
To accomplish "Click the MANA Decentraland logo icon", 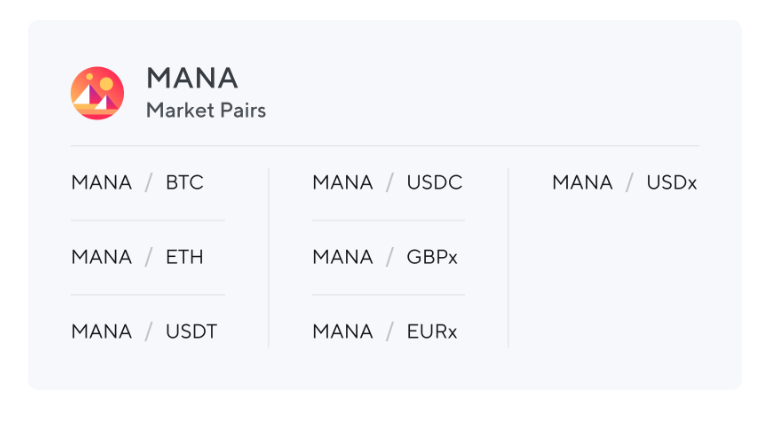I will coord(97,93).
